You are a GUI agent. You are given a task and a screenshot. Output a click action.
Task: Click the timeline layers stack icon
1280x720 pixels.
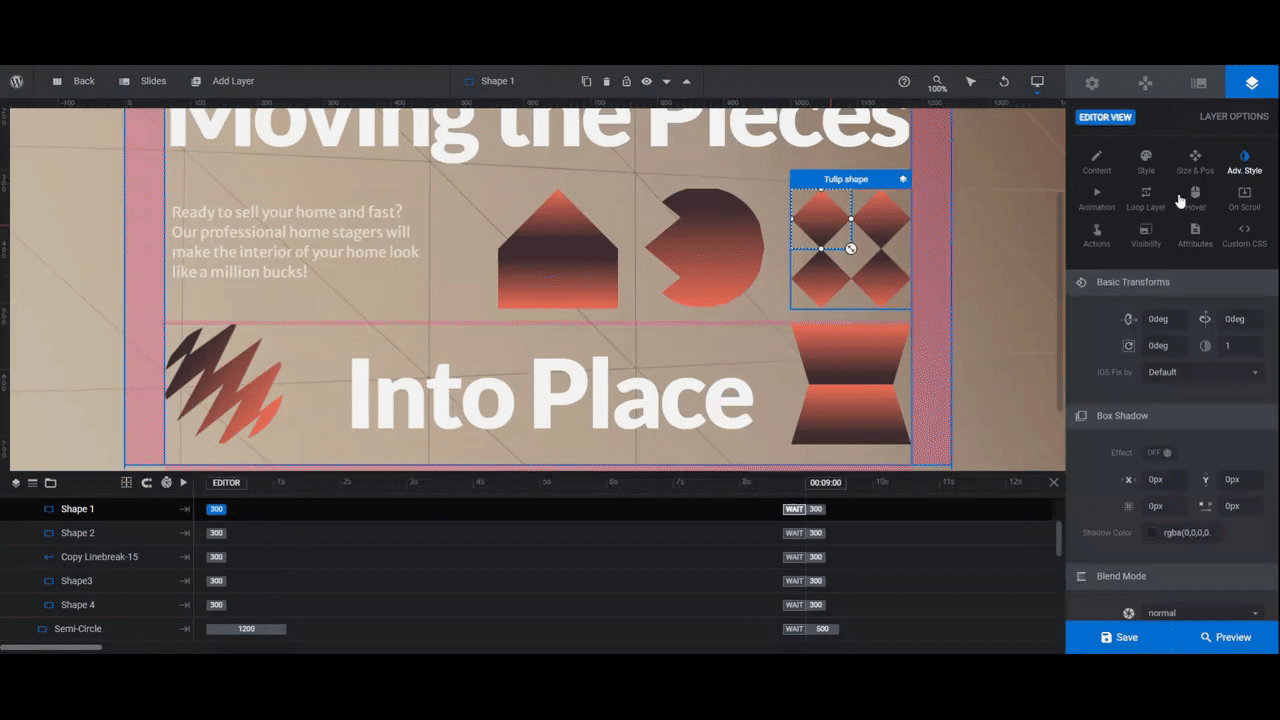(16, 483)
